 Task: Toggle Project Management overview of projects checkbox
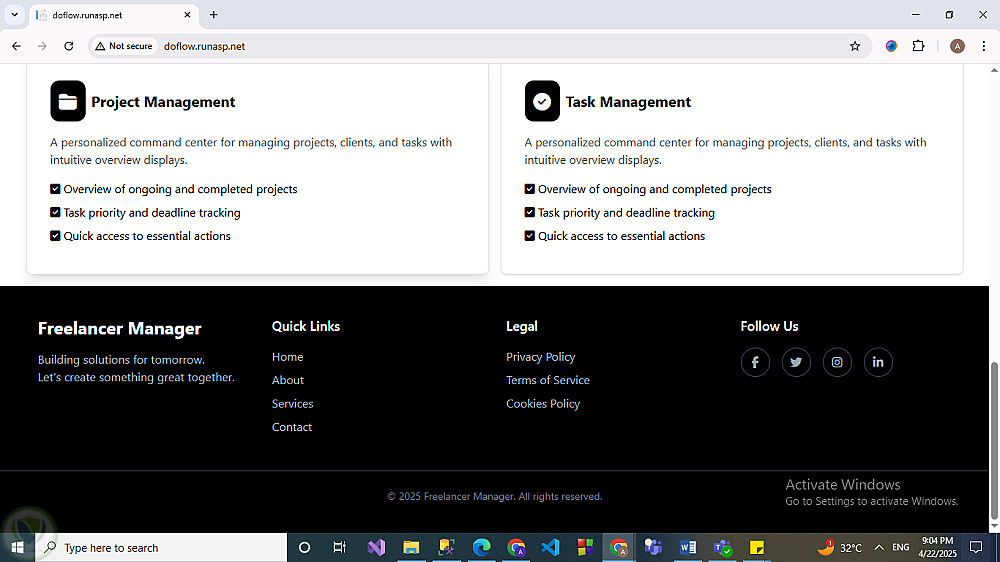55,189
